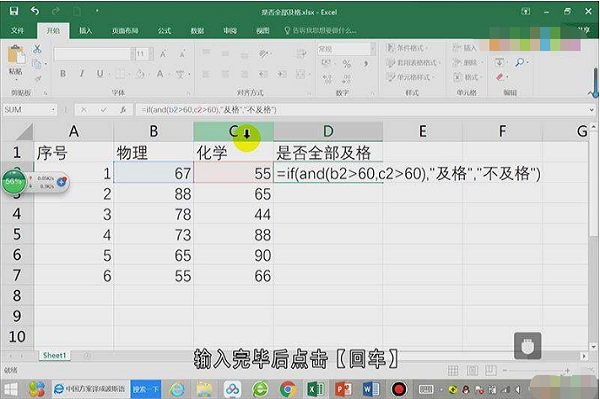Open the 插入 ribbon tab
The height and width of the screenshot is (399, 600).
[x=85, y=31]
